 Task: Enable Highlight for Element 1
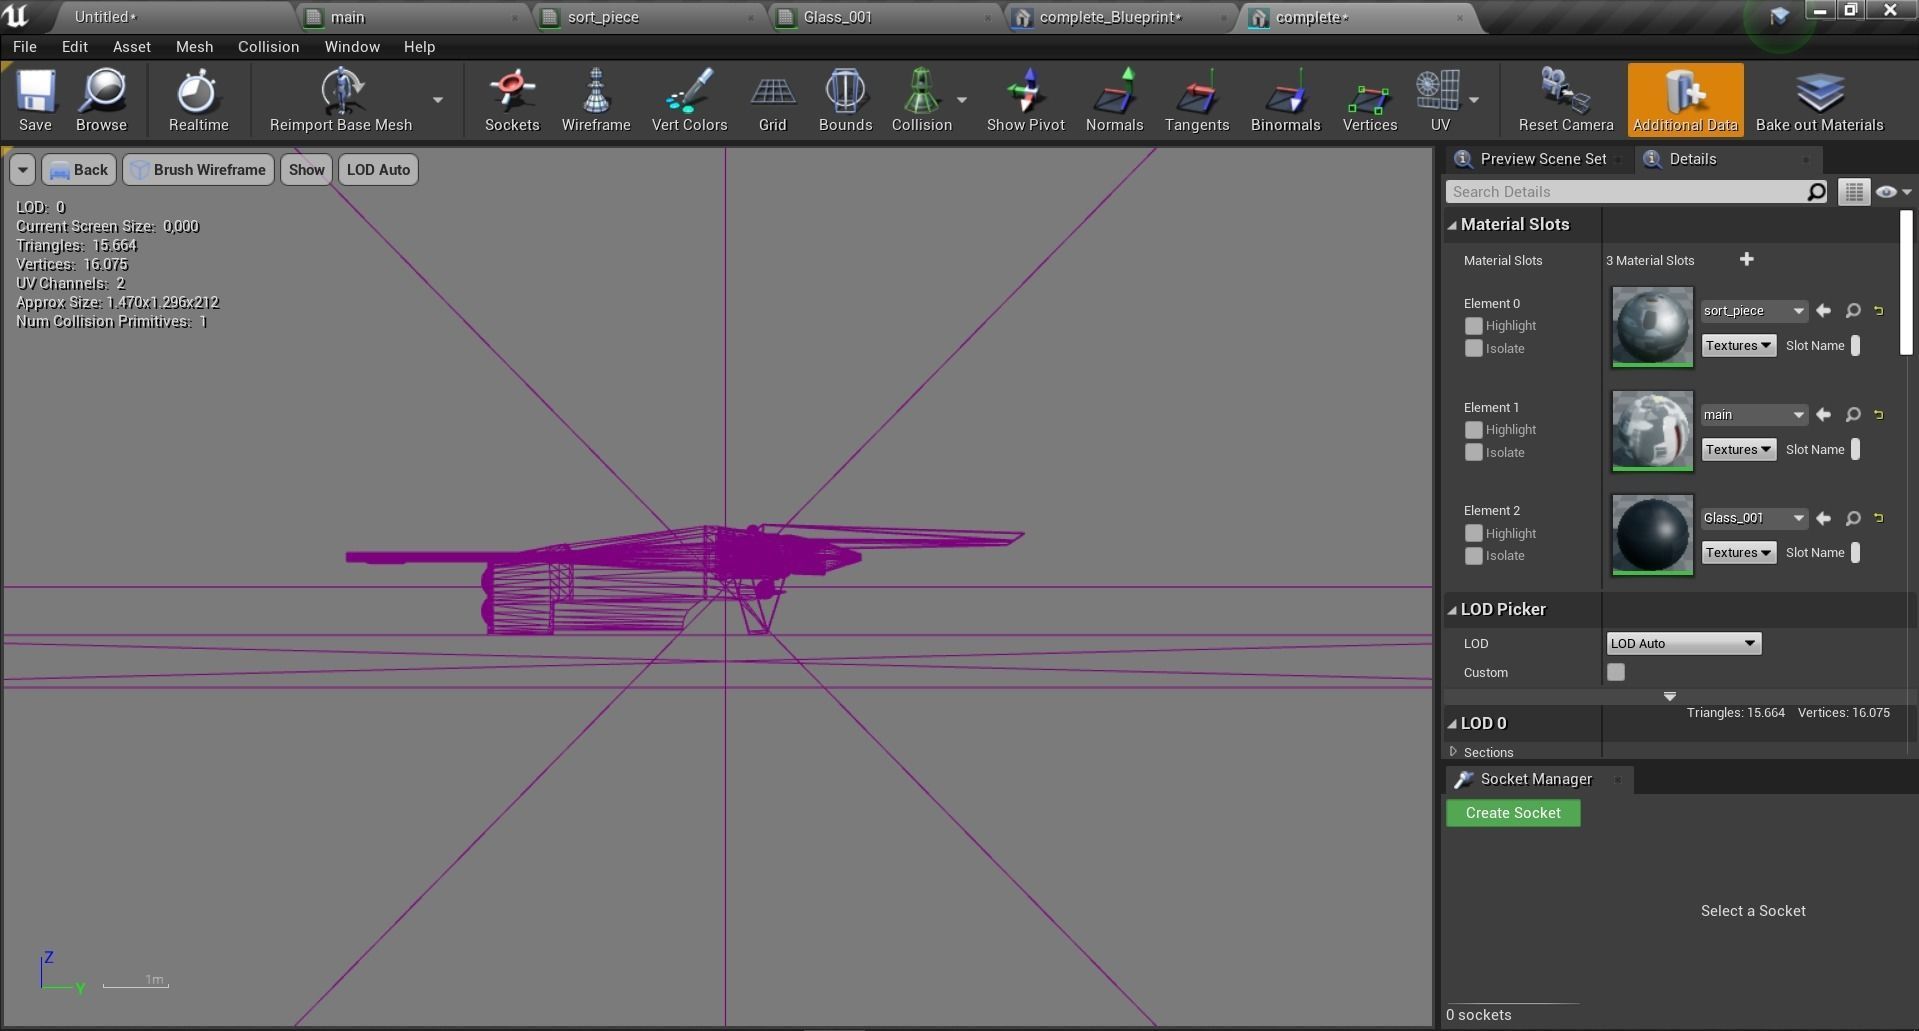pos(1473,430)
